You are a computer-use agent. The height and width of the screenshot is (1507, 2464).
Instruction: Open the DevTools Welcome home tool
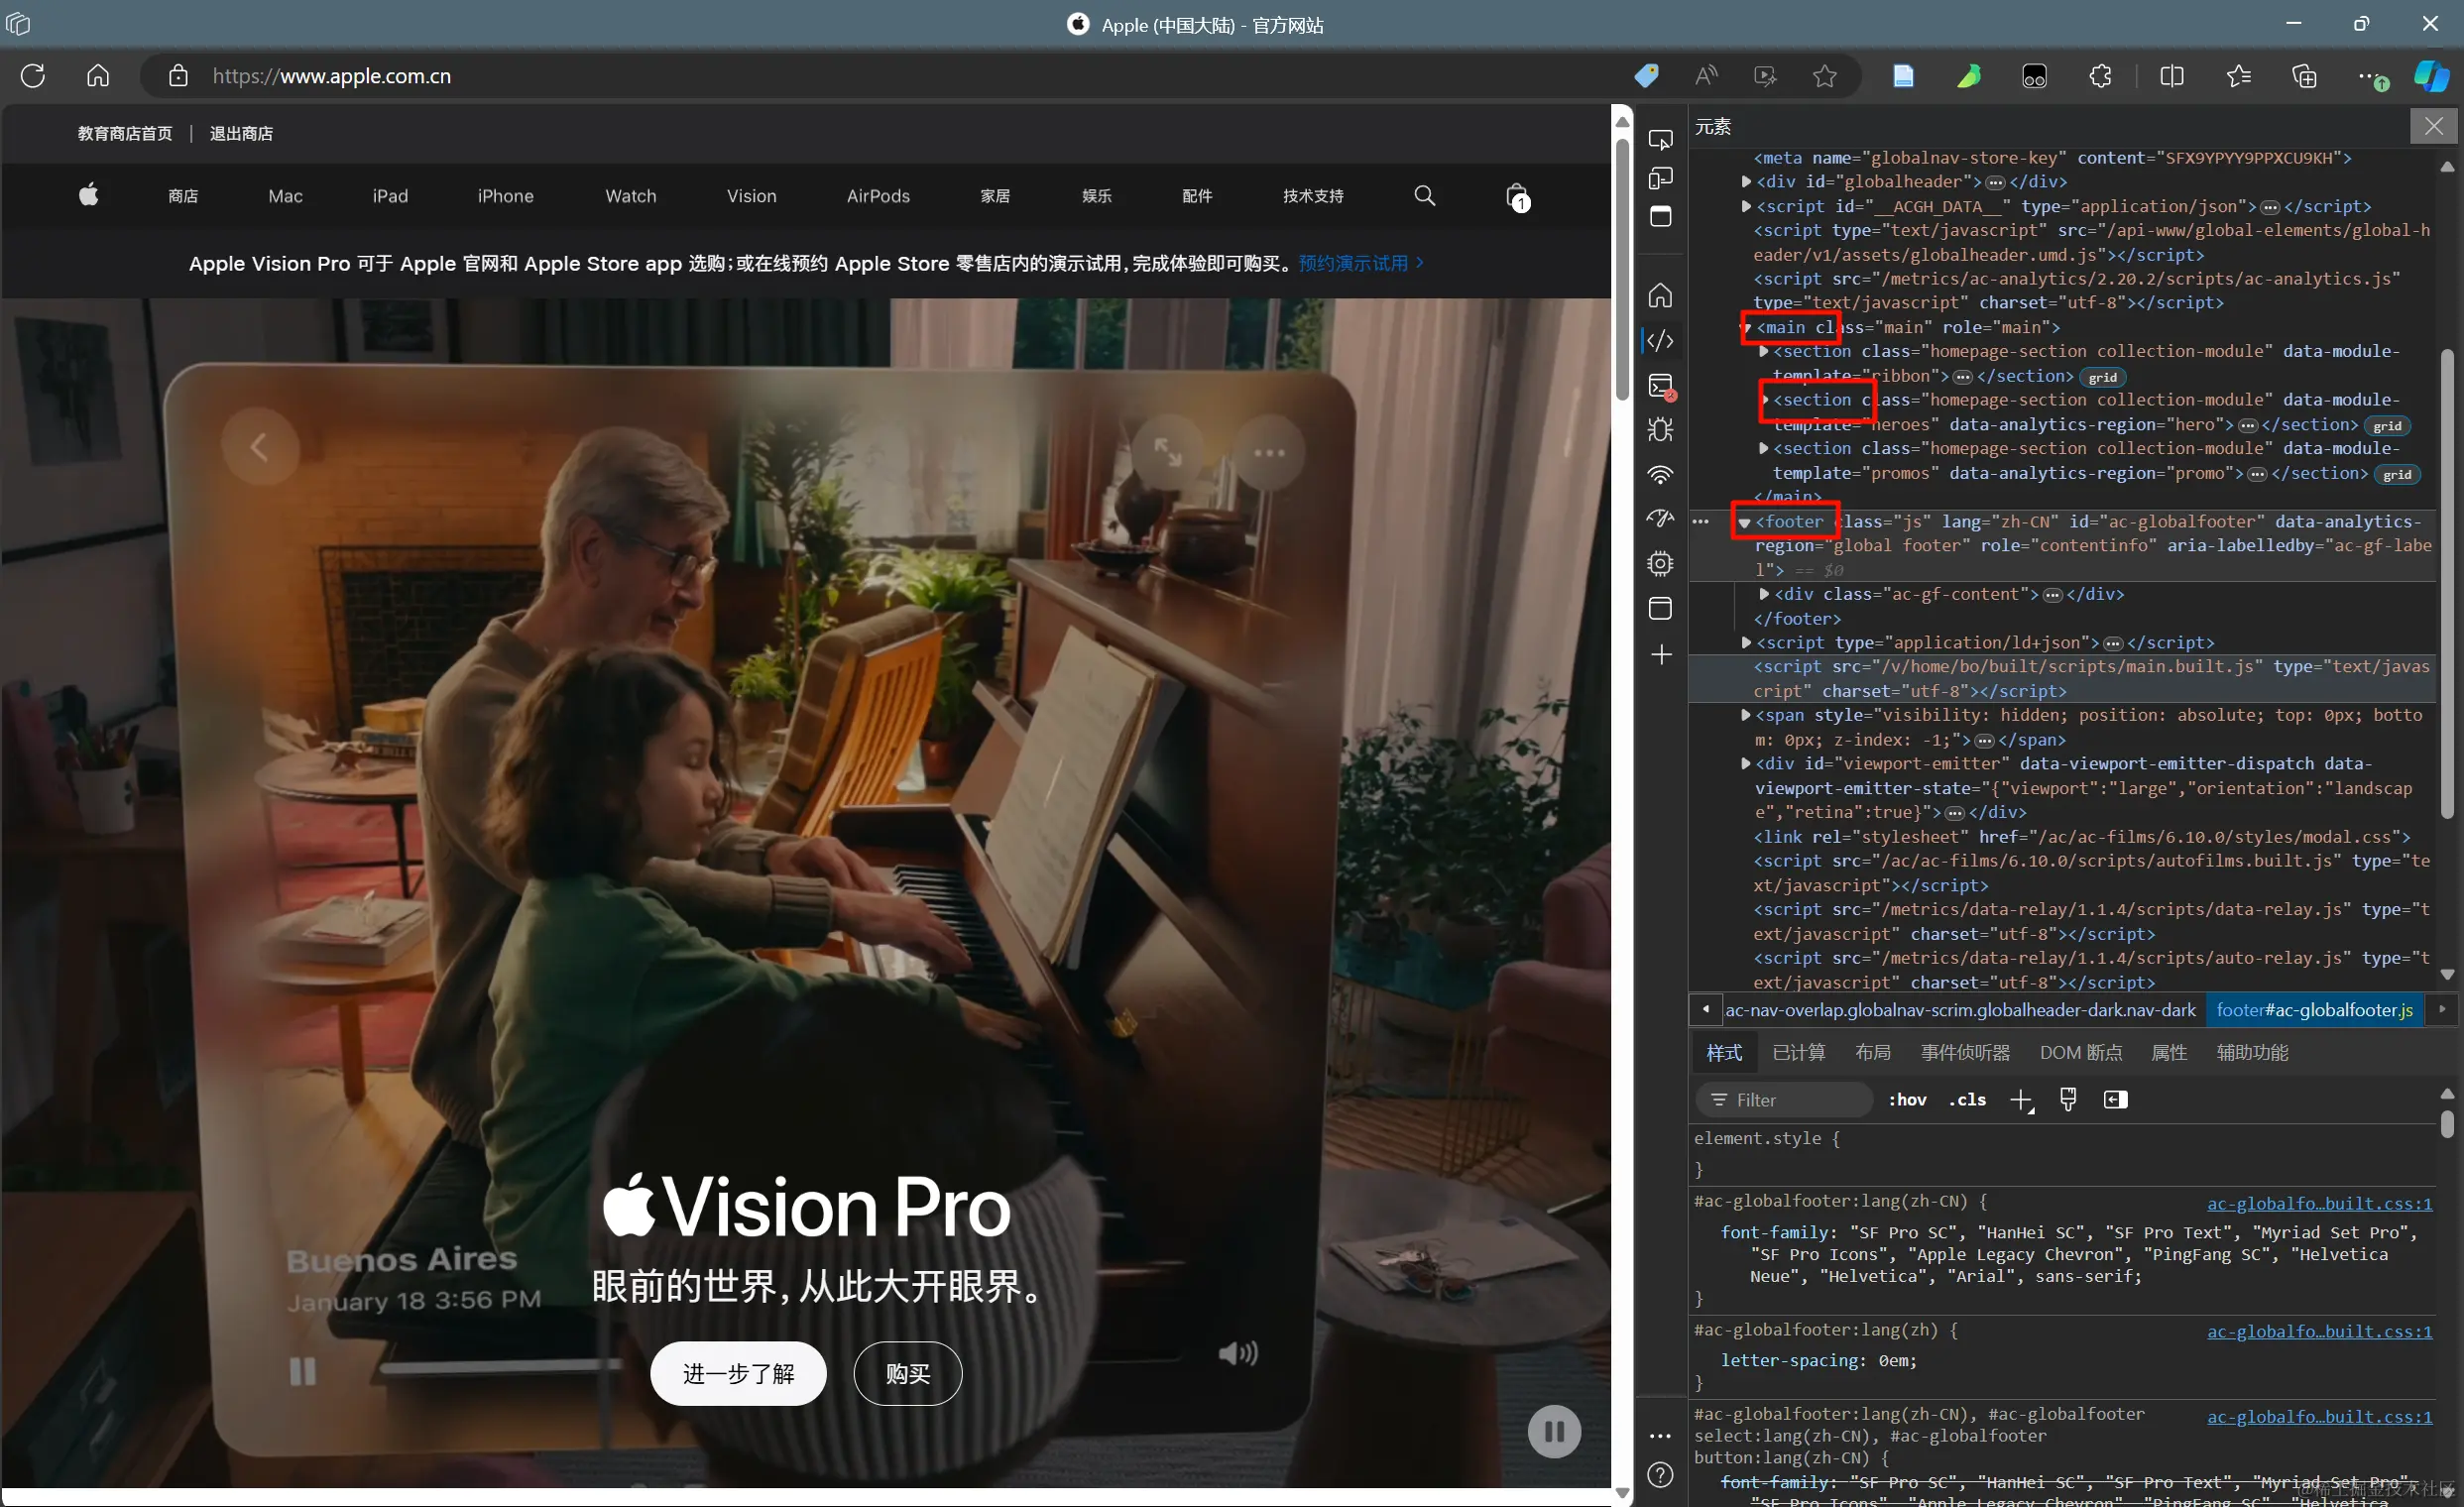pyautogui.click(x=1661, y=295)
